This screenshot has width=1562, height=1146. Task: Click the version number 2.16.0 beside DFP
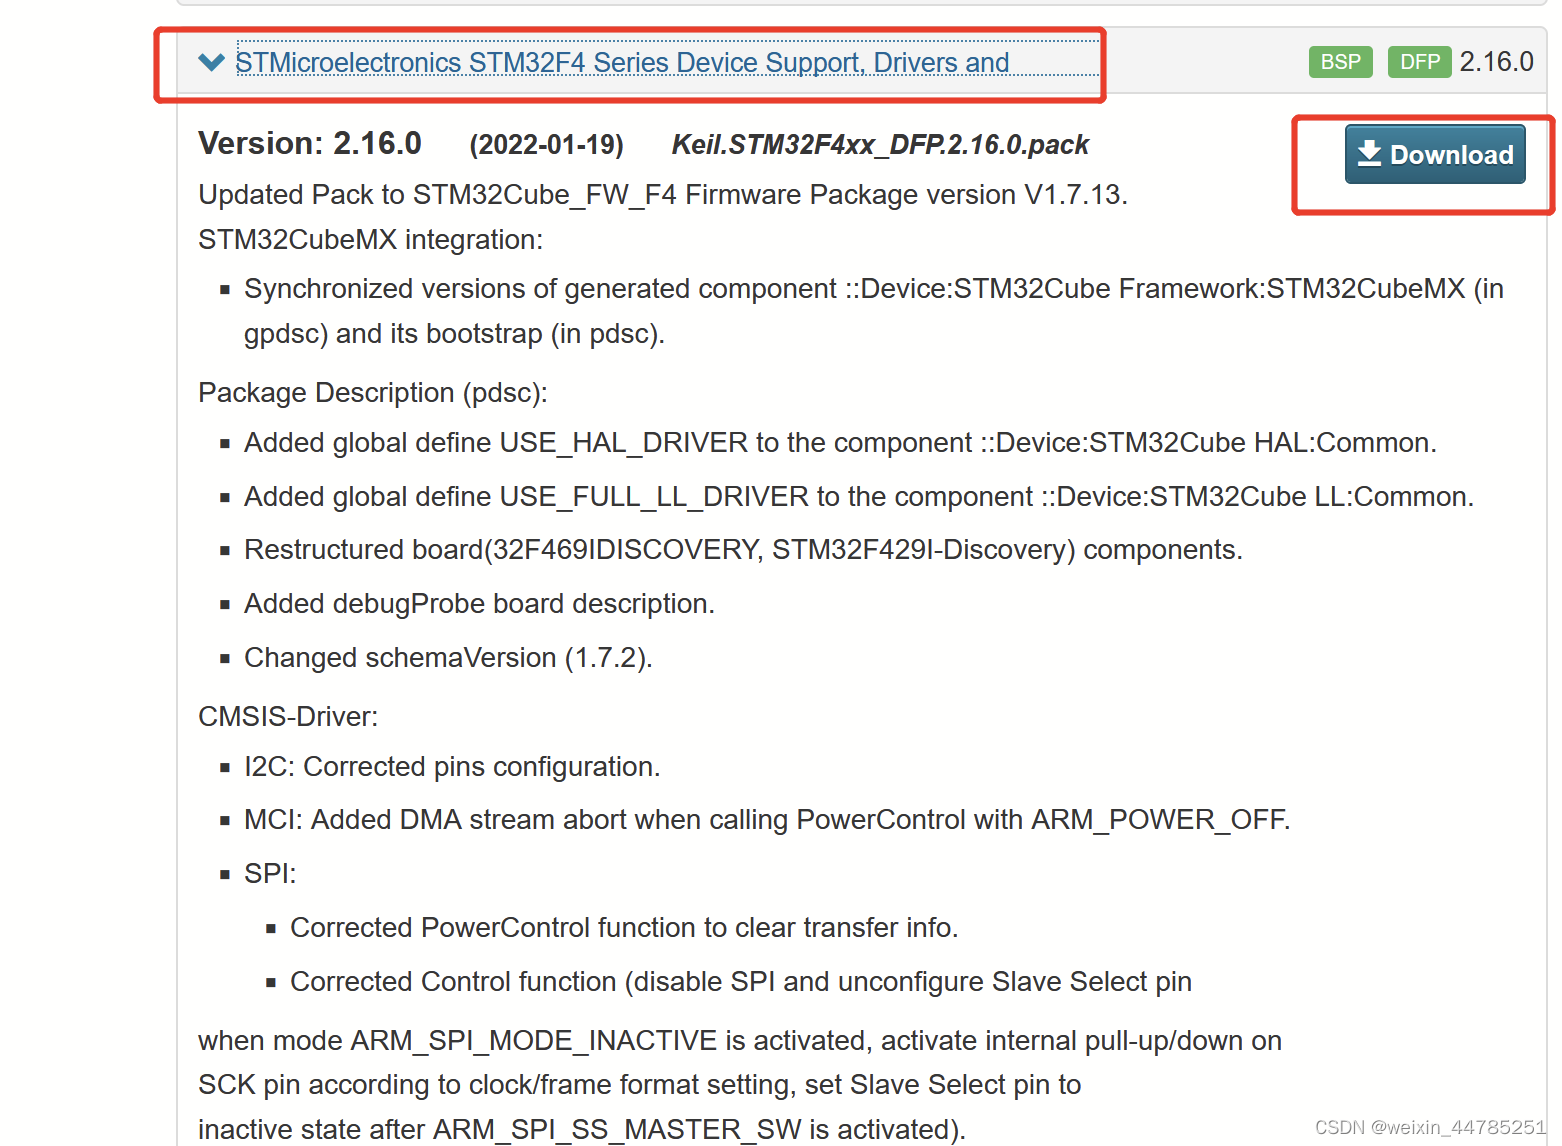[x=1496, y=62]
